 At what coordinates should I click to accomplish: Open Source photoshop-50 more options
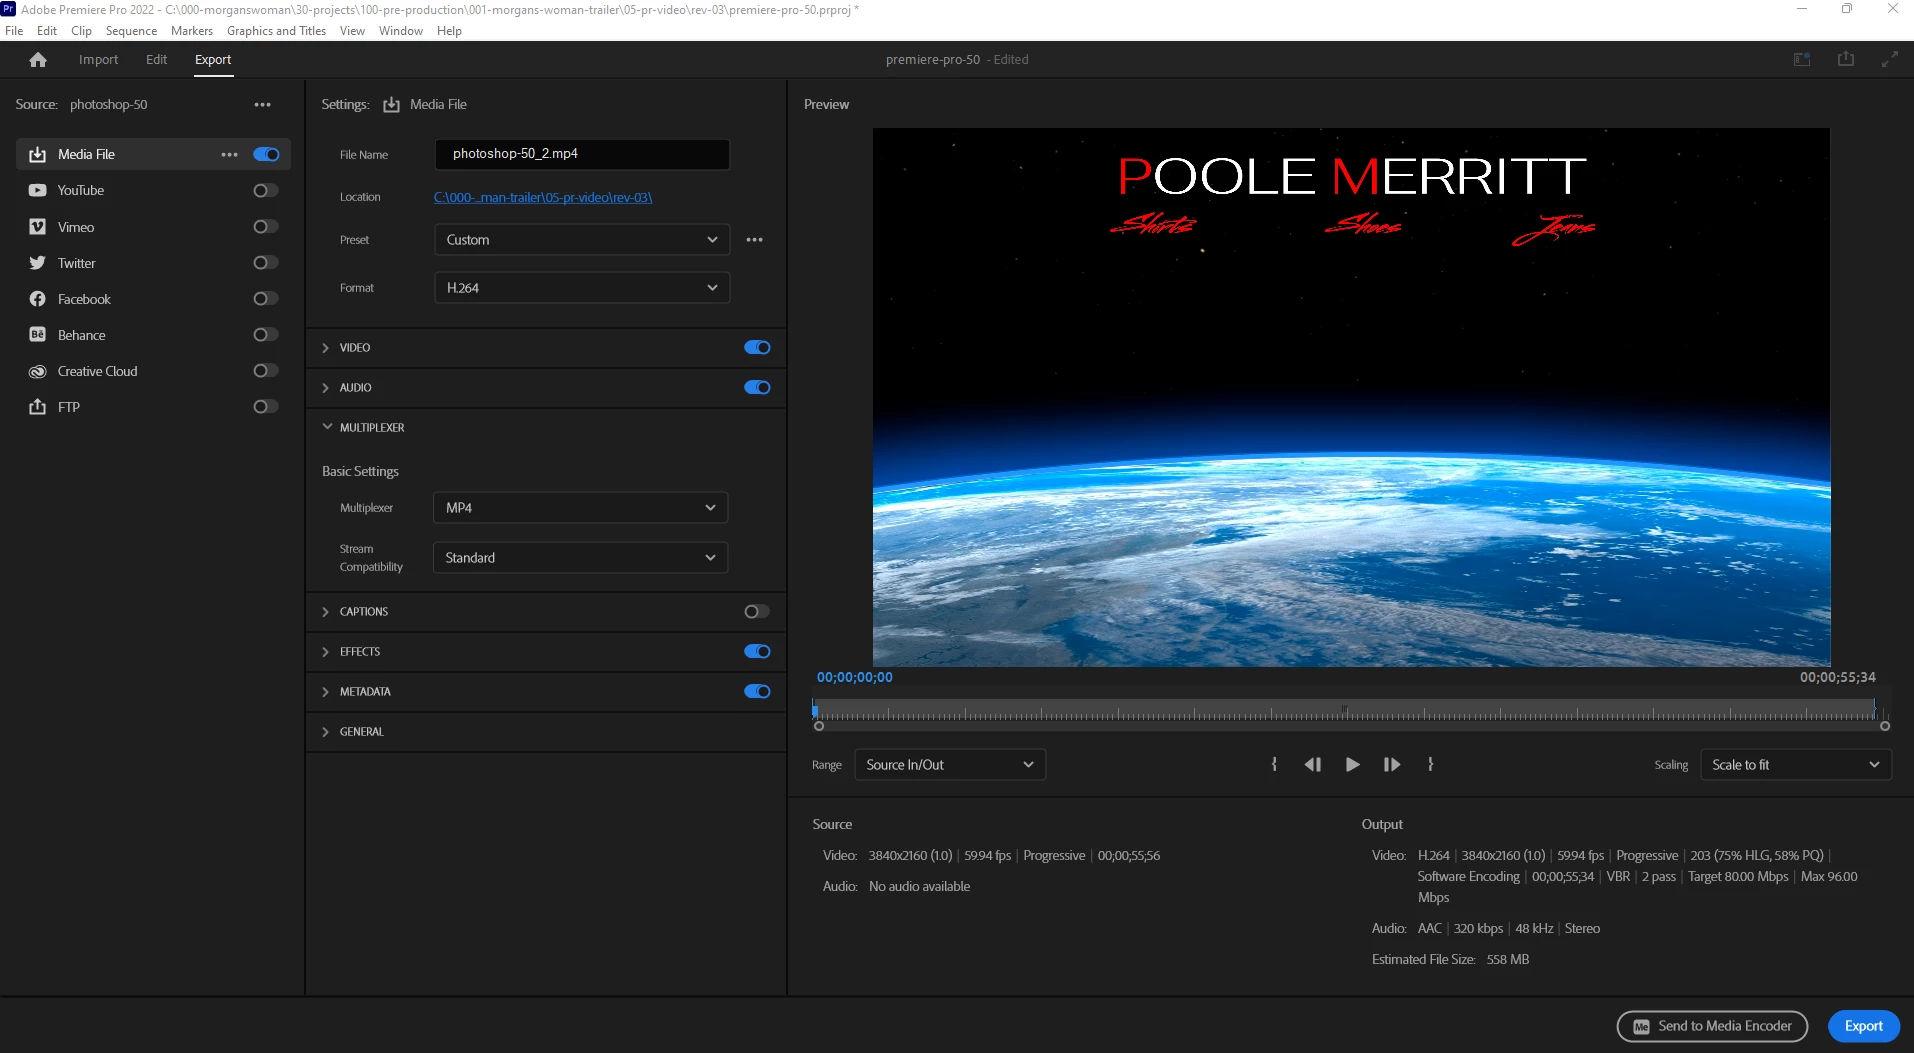(x=262, y=104)
